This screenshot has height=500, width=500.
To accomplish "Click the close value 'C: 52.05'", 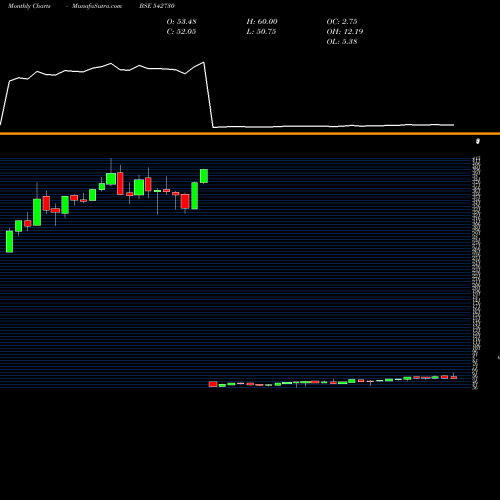I will [x=181, y=32].
